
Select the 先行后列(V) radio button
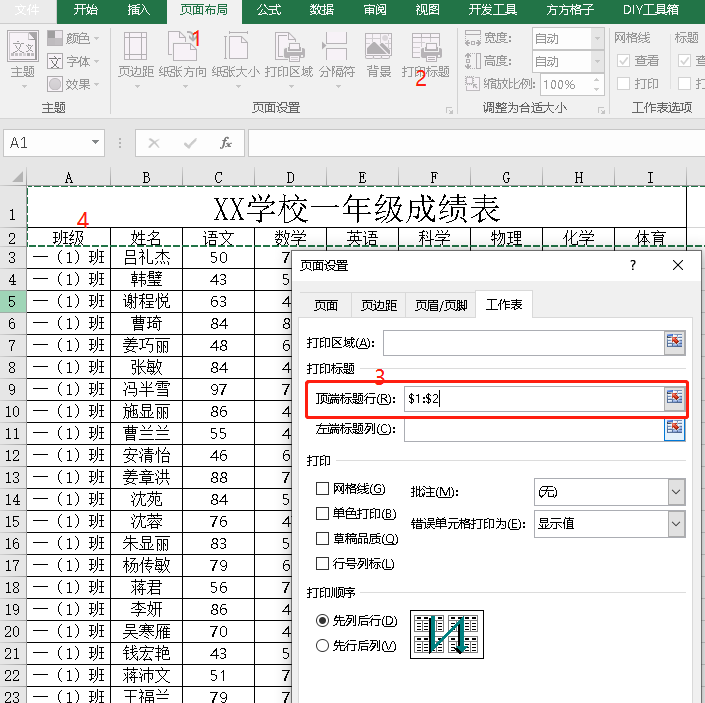[x=322, y=646]
